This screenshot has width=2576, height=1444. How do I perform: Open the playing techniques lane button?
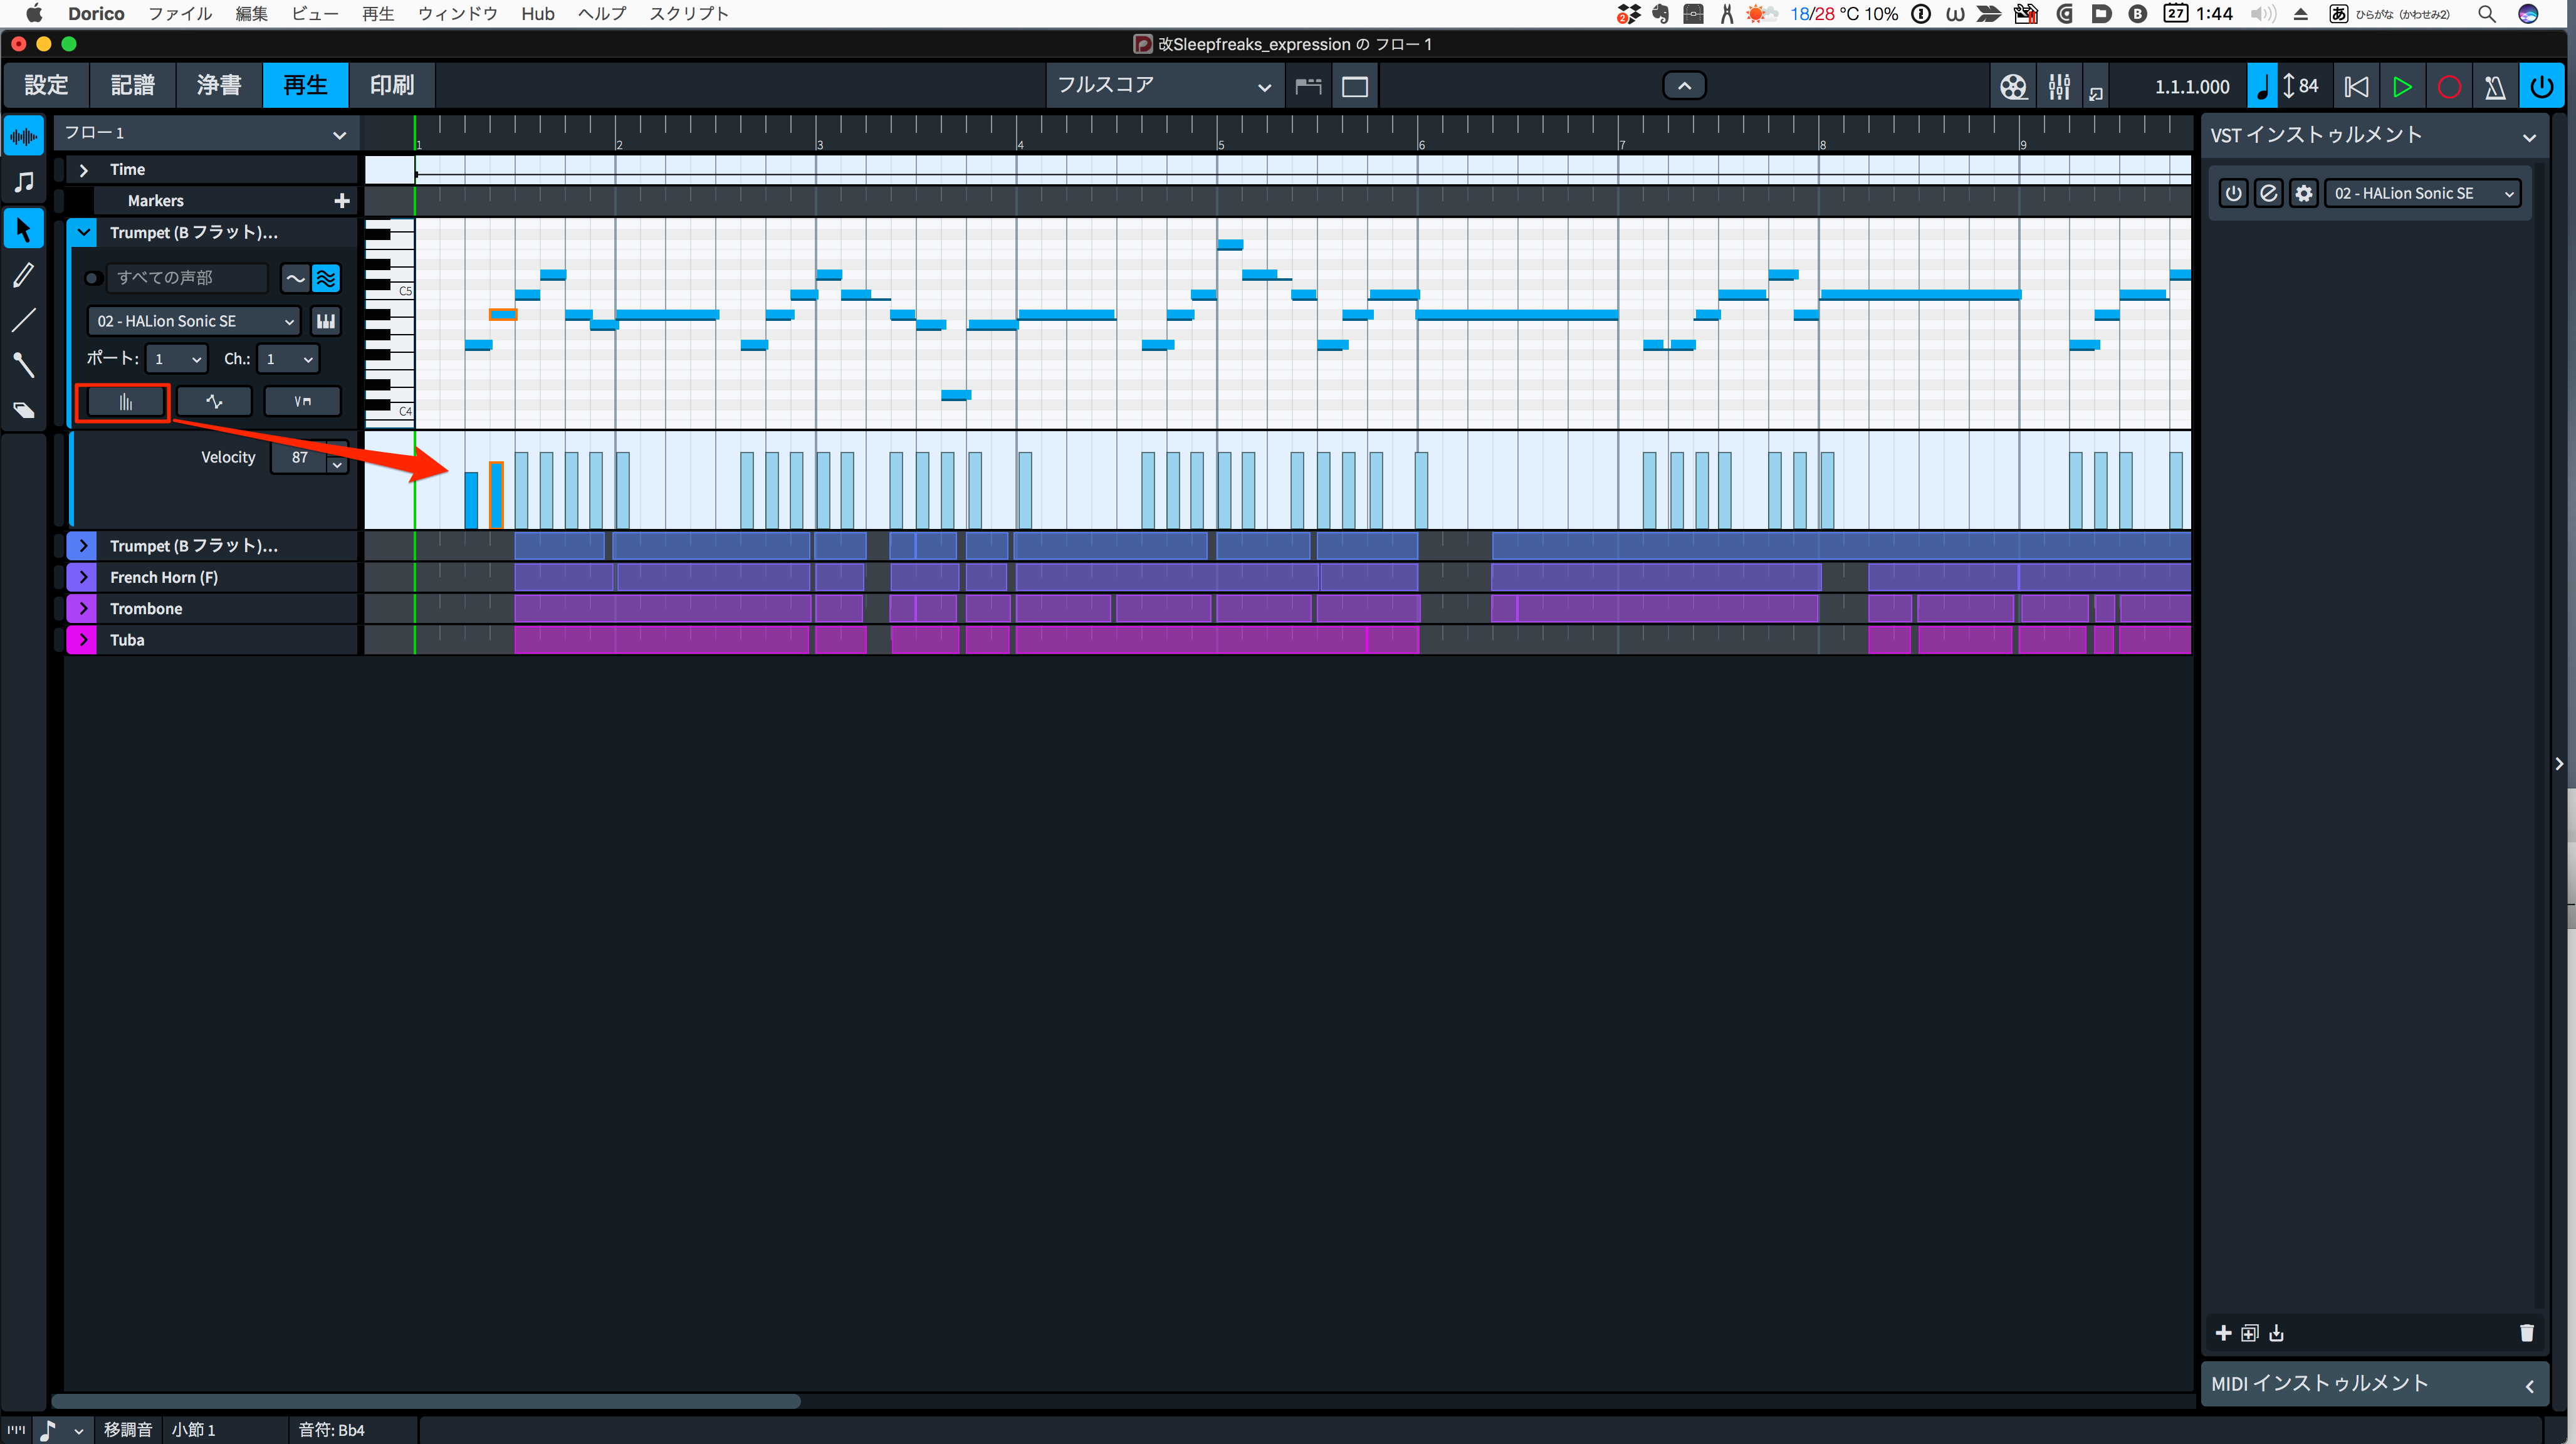(x=302, y=402)
